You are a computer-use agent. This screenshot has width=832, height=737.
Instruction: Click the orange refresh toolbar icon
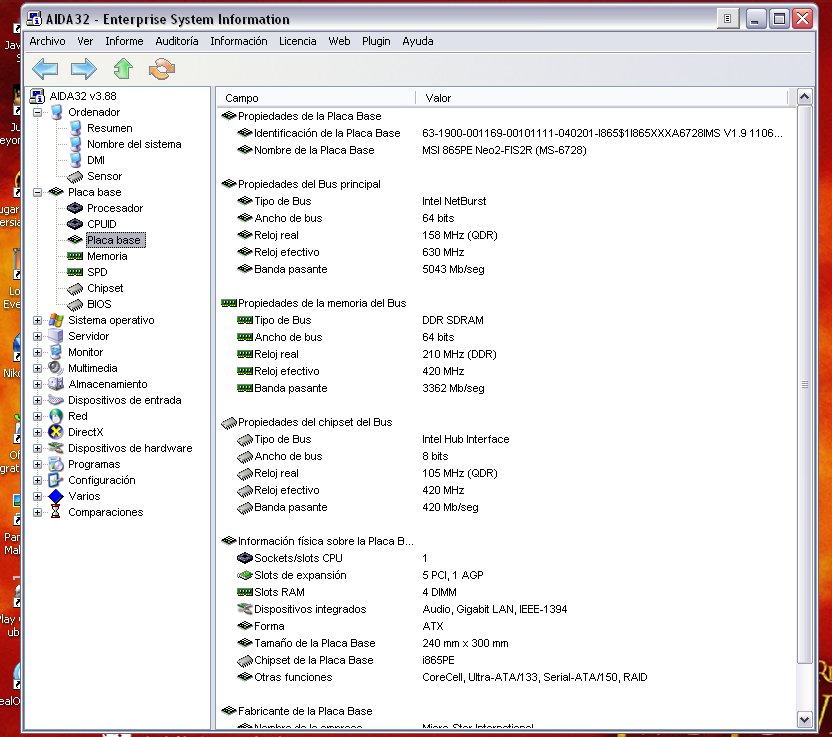point(162,69)
